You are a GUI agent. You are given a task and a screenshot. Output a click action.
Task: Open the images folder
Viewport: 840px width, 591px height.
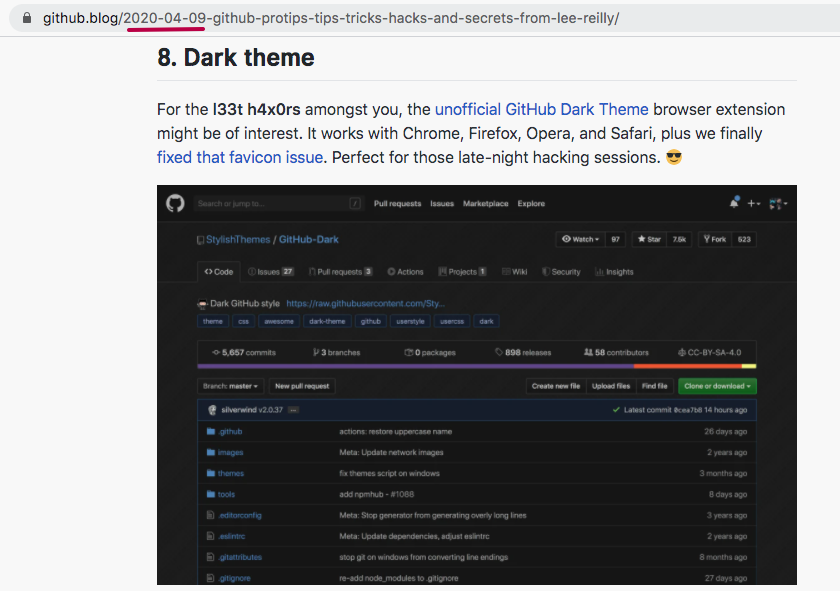[230, 452]
